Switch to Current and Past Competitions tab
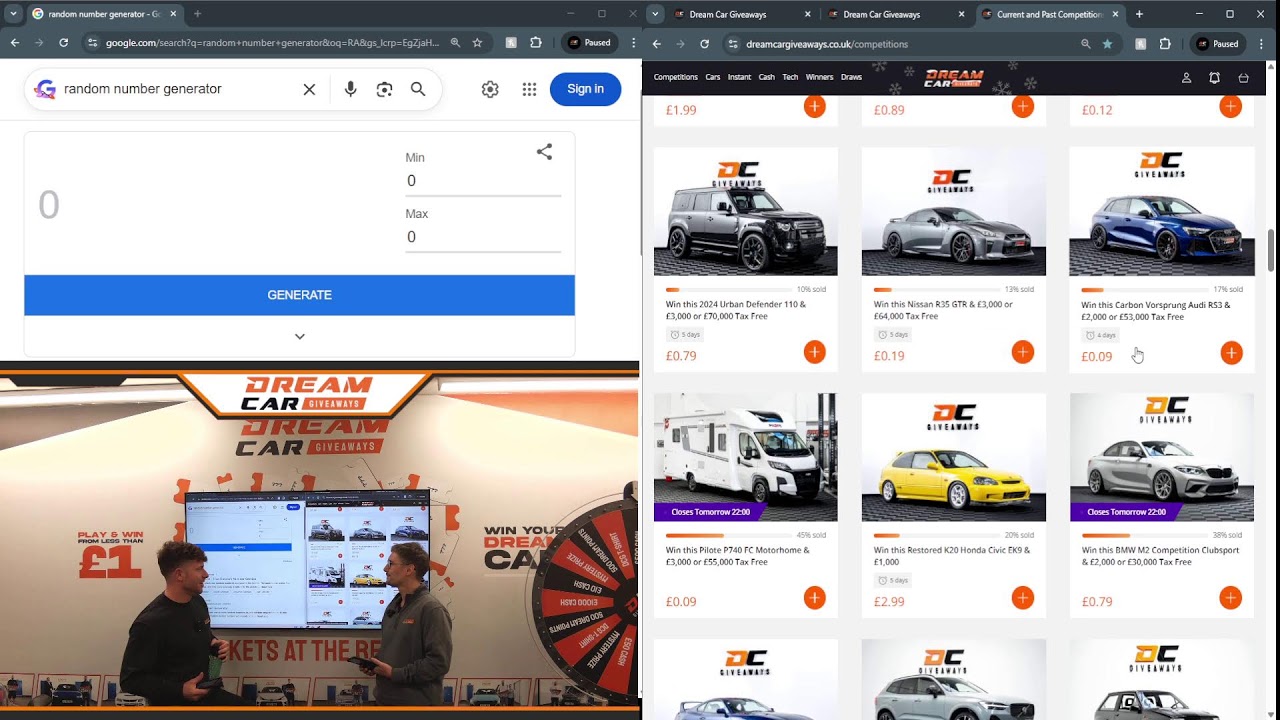Image resolution: width=1280 pixels, height=720 pixels. 1049,15
